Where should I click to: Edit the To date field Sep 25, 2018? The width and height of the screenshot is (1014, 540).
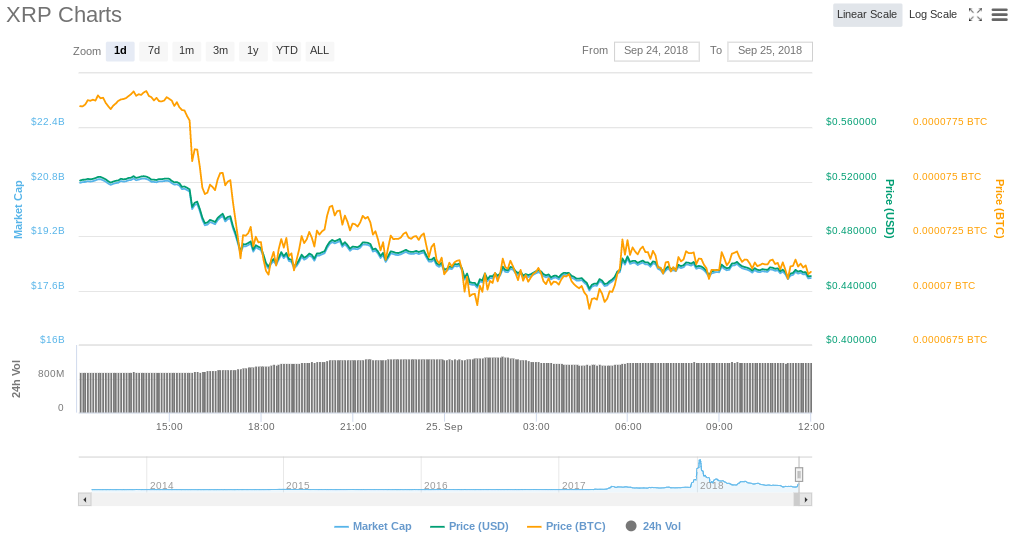tap(770, 51)
